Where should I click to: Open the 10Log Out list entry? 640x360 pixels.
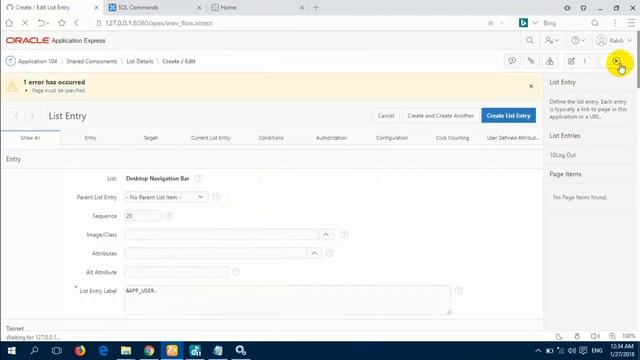pos(562,155)
